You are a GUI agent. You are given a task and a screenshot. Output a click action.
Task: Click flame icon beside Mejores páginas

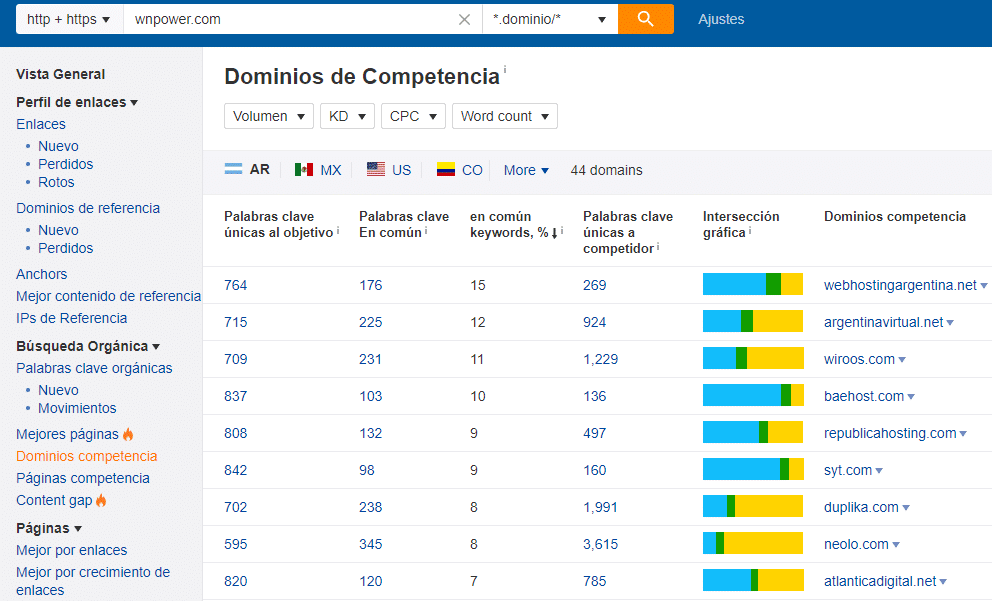pos(128,434)
